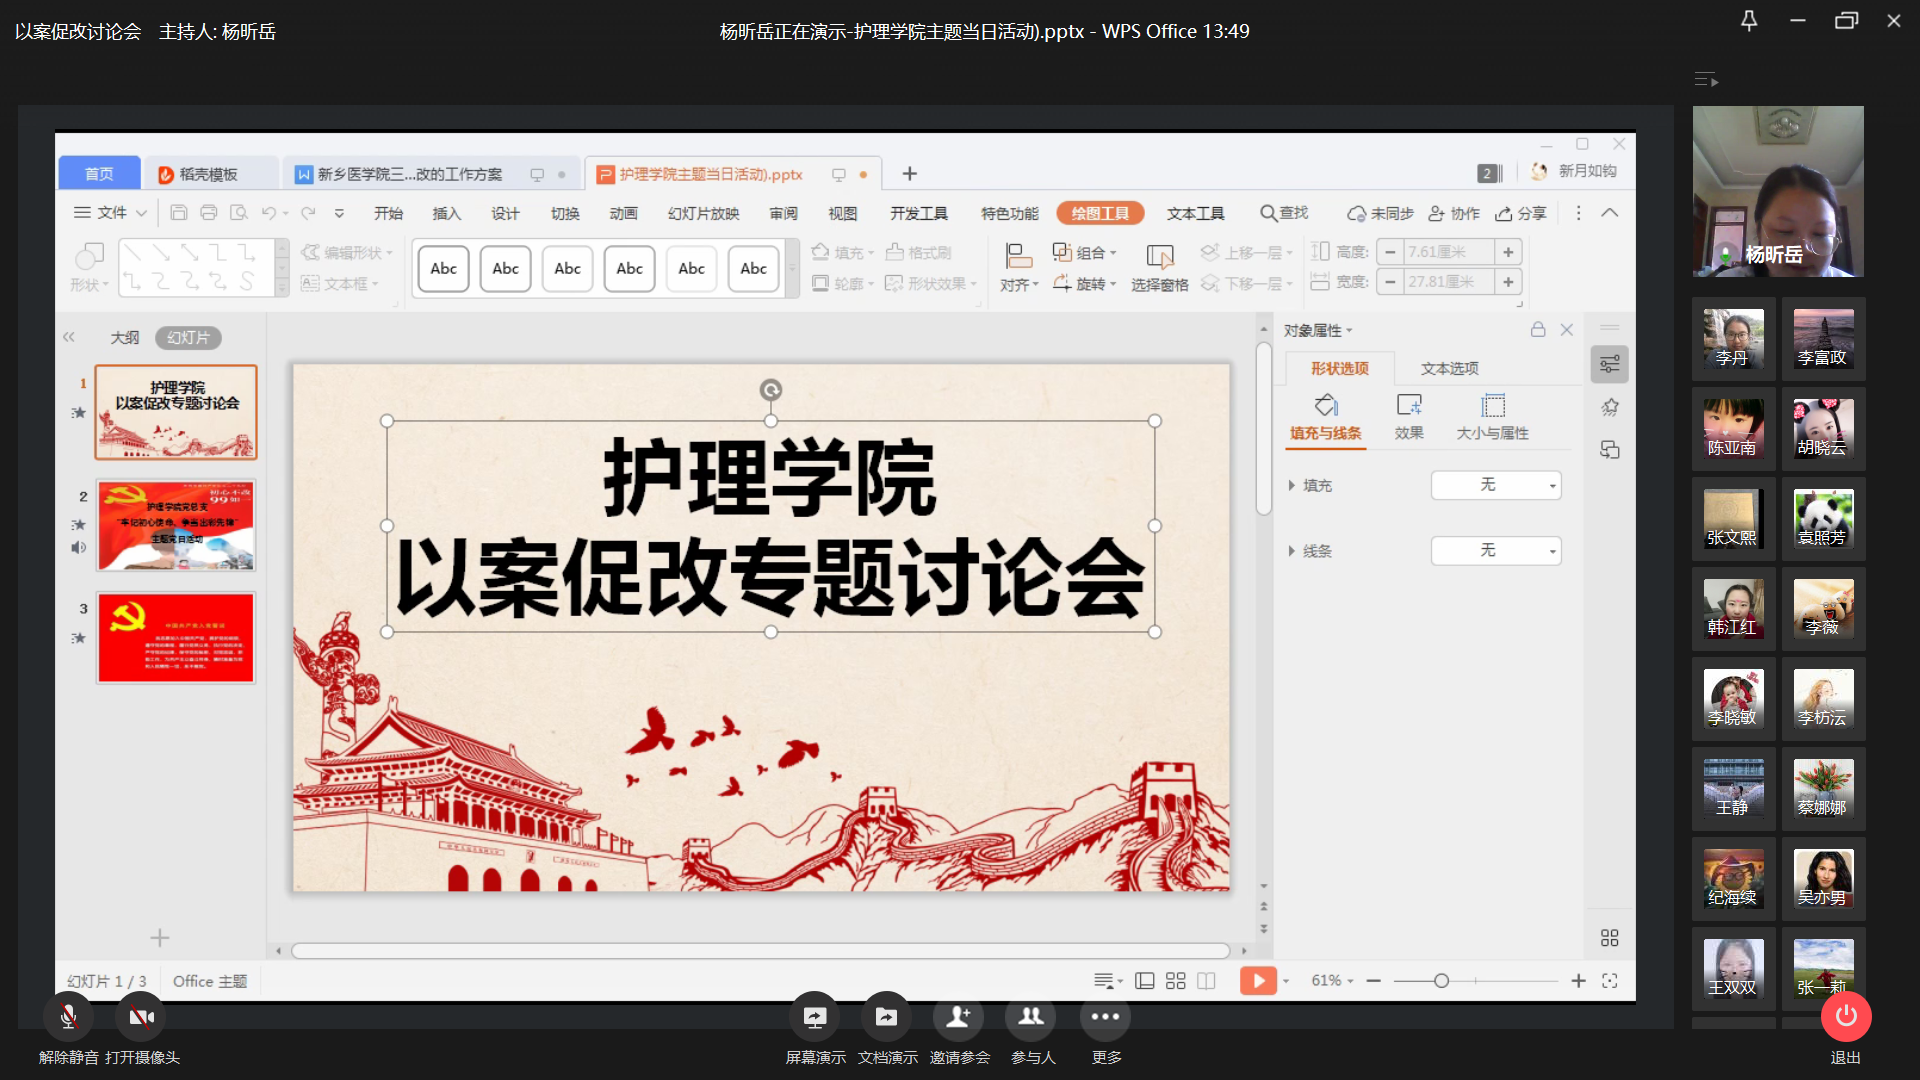
Task: Open the 参与人 participants icon
Action: 1031,1017
